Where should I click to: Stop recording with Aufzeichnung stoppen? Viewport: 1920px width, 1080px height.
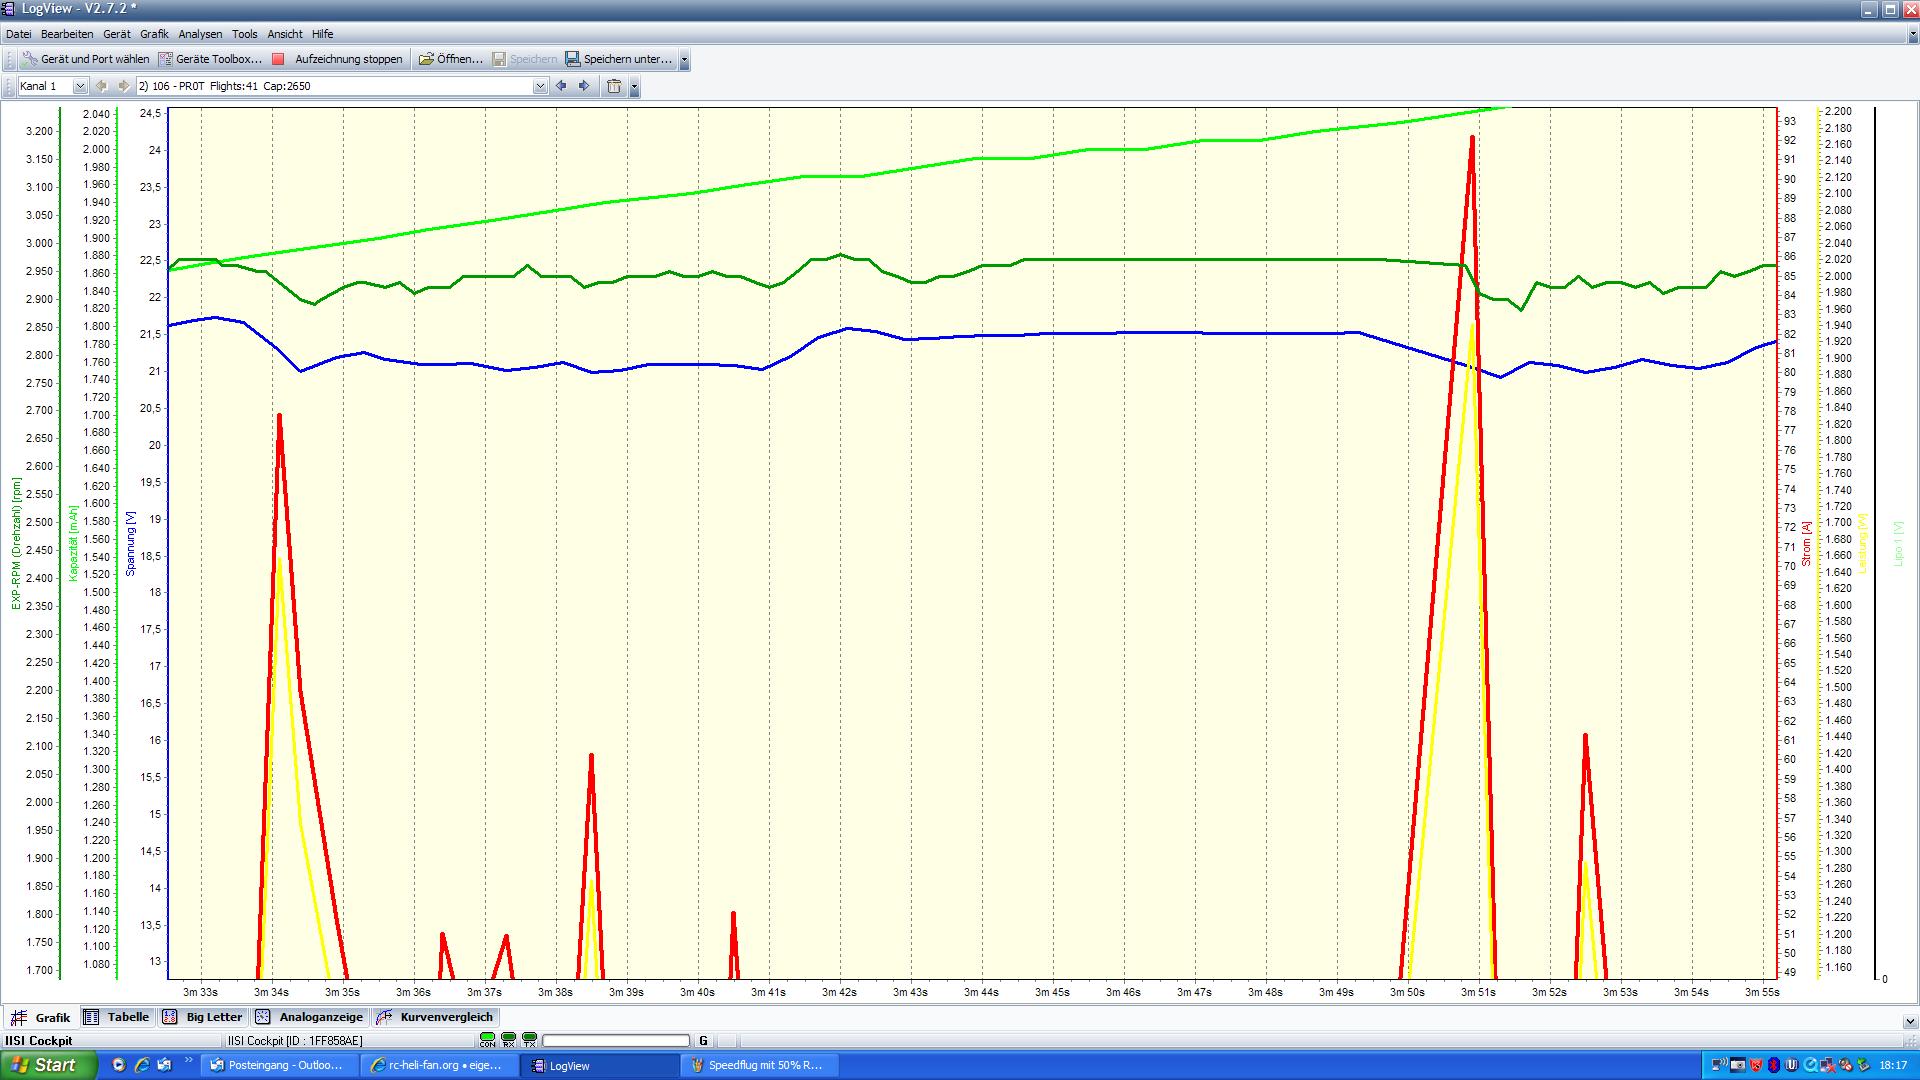click(x=338, y=59)
